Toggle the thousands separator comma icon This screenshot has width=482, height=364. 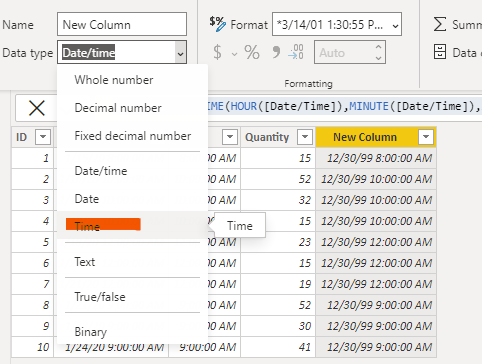276,52
